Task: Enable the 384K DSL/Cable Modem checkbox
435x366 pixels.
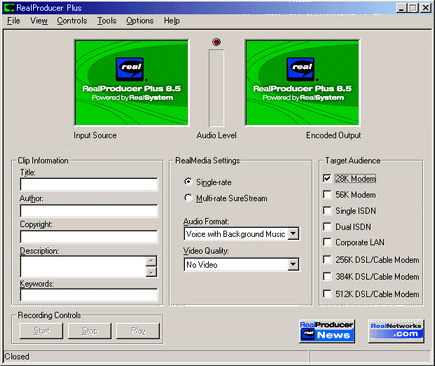Action: pos(327,277)
